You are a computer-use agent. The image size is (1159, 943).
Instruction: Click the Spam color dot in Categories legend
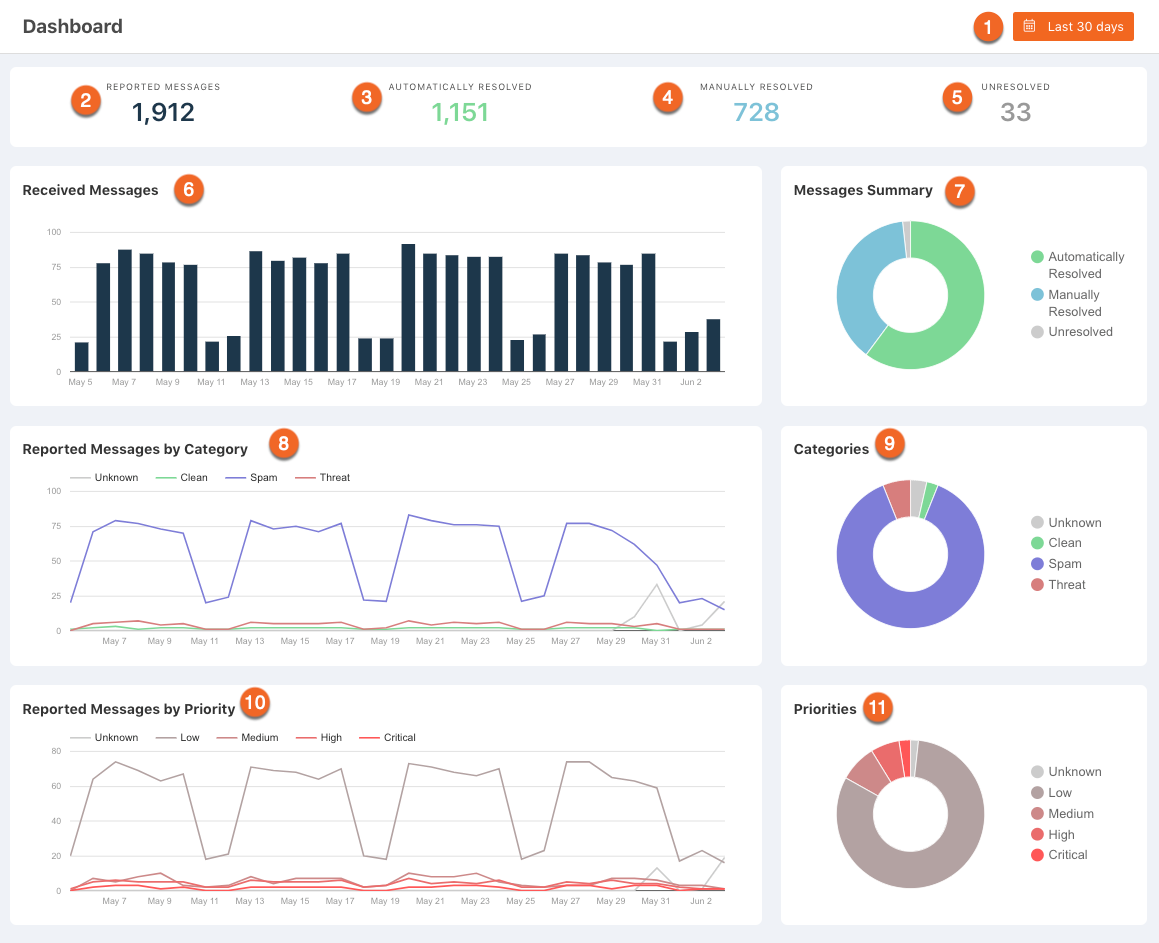(1037, 564)
